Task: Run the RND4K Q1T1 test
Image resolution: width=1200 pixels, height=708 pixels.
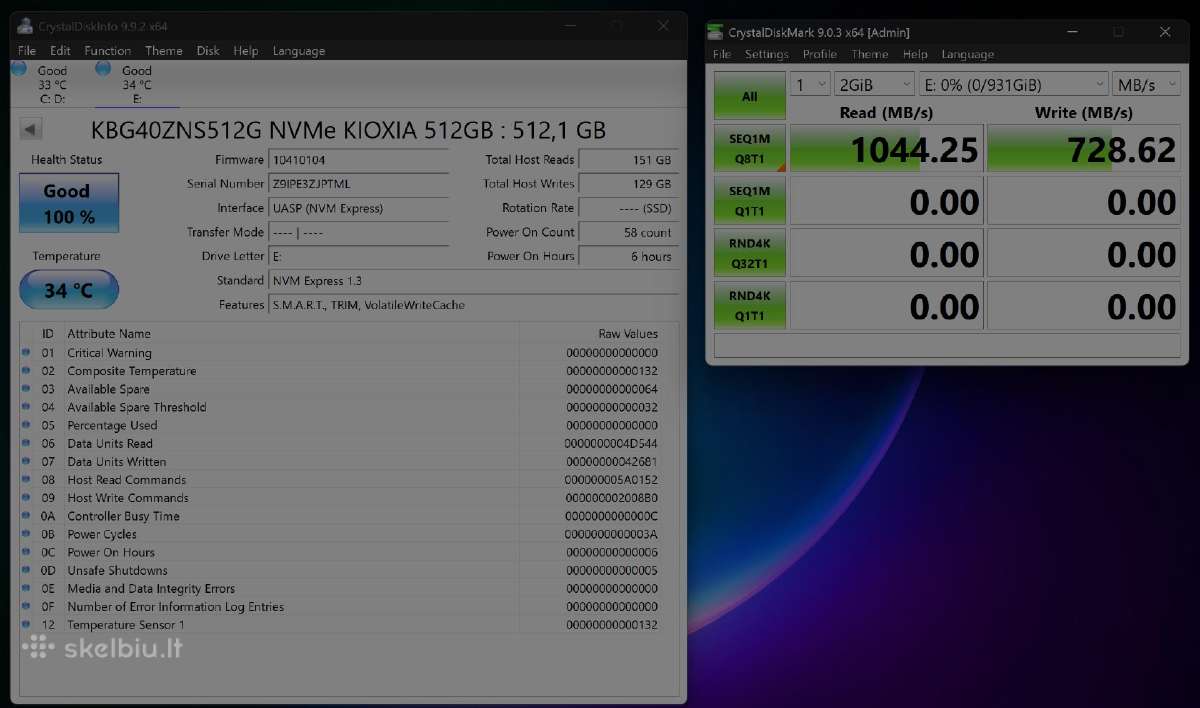Action: point(750,305)
